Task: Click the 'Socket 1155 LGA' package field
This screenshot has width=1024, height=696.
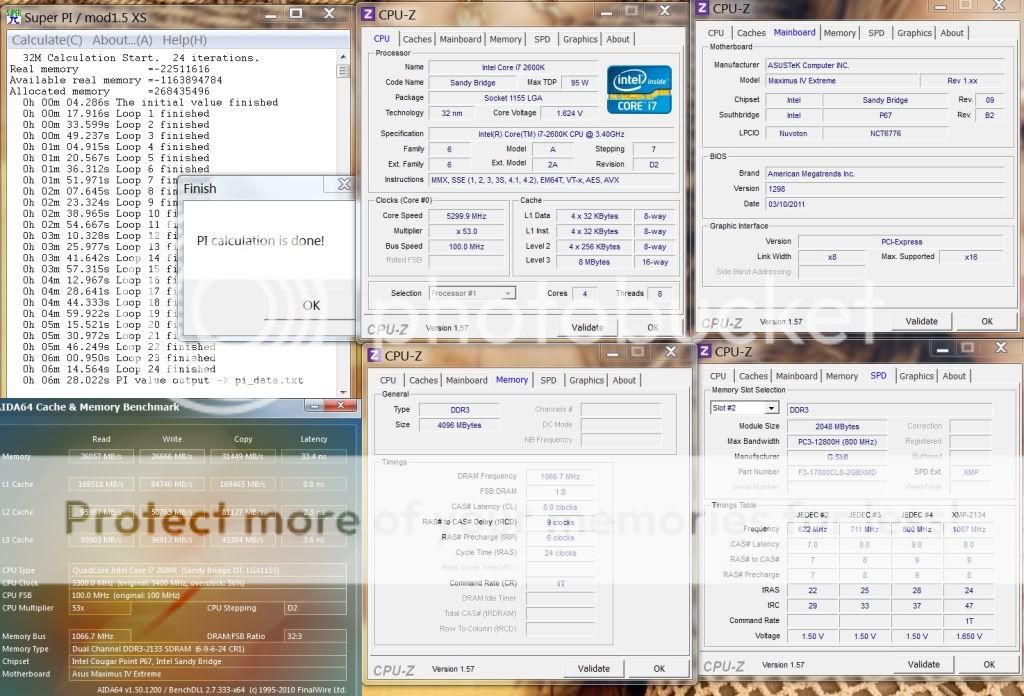Action: [x=513, y=98]
